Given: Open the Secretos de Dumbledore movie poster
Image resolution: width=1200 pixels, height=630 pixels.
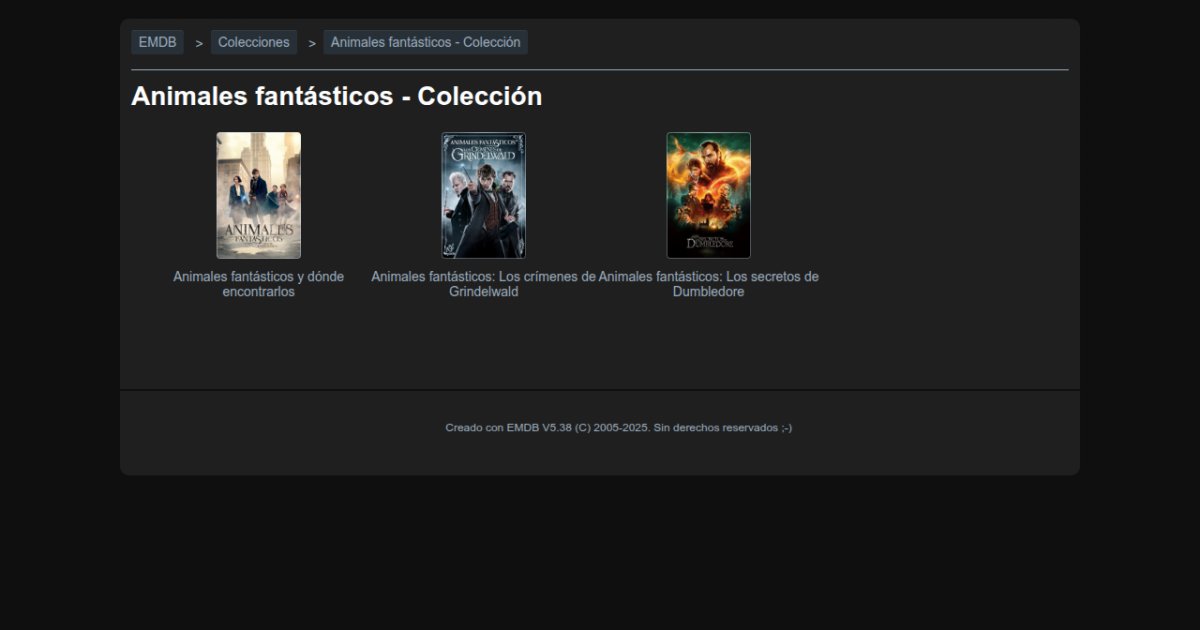Looking at the screenshot, I should click(x=709, y=195).
